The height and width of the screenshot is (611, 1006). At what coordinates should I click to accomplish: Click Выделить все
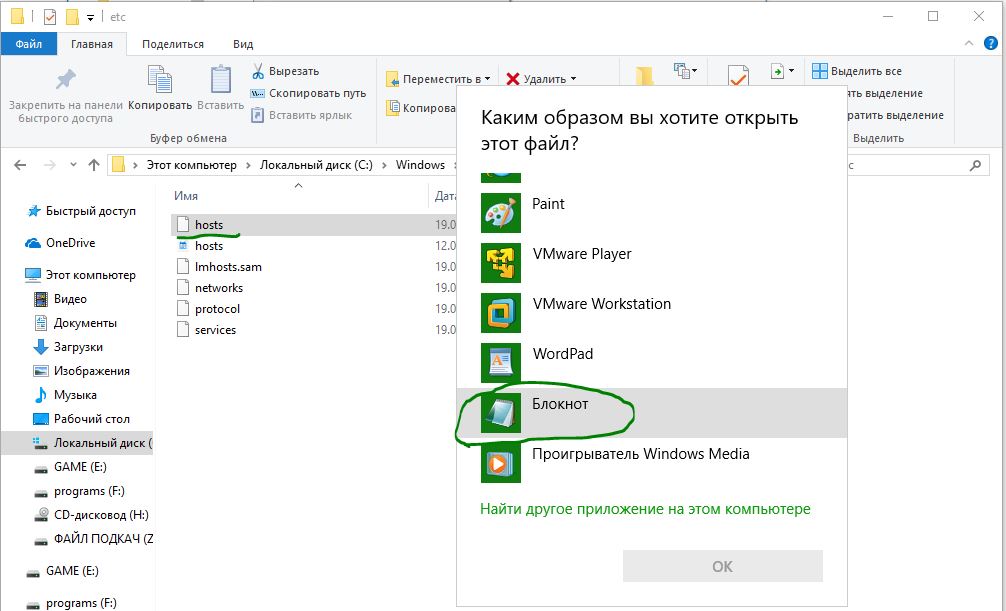pos(857,71)
